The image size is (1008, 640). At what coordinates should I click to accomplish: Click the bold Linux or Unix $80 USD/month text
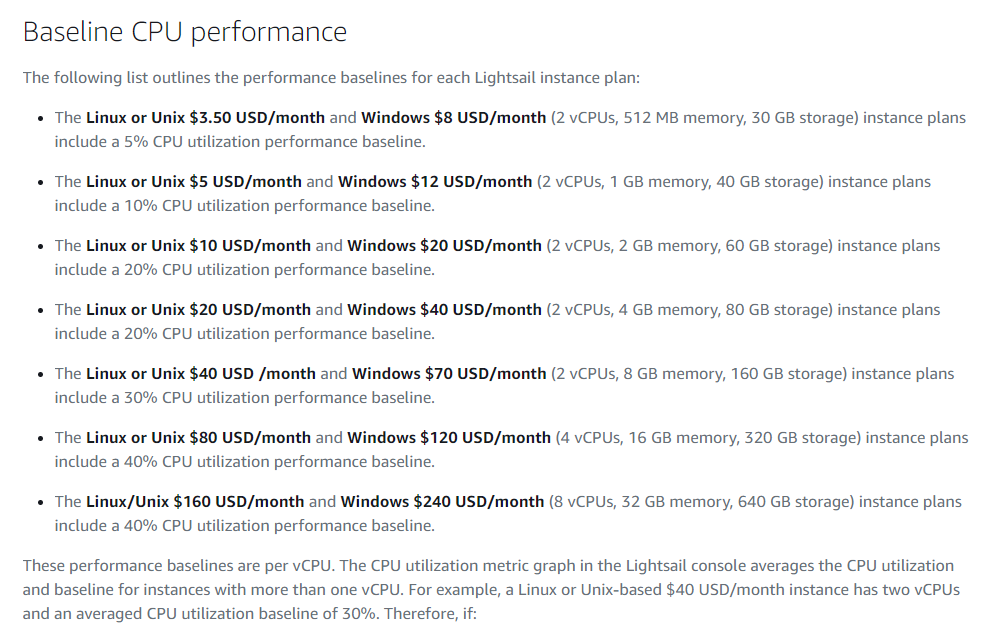click(x=198, y=438)
